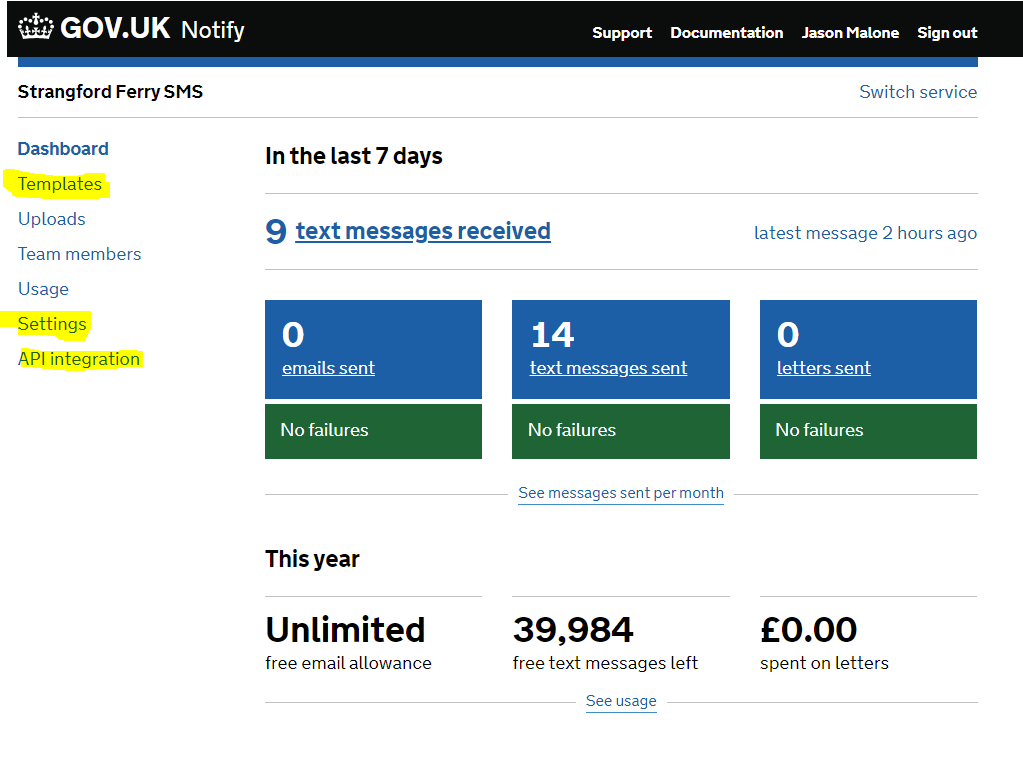Open the Documentation page

click(x=726, y=32)
